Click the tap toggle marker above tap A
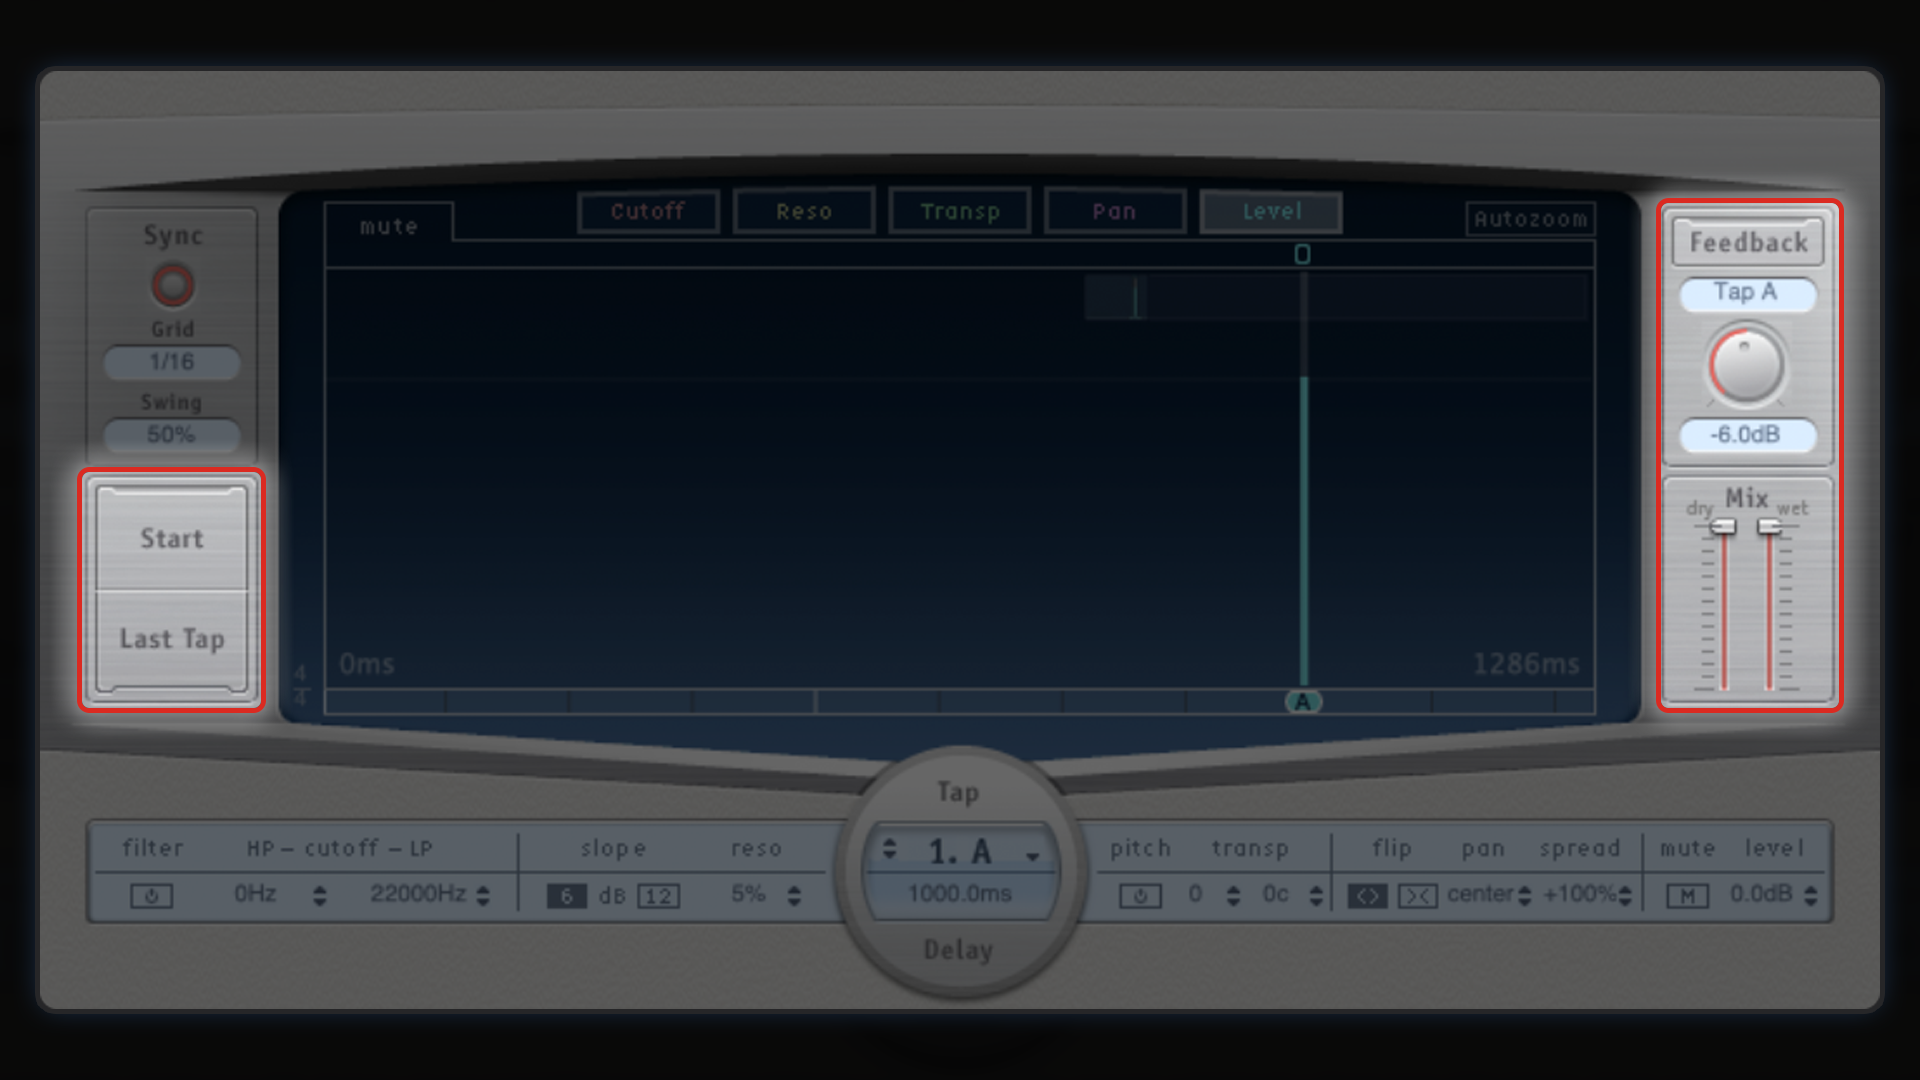Screen dimensions: 1920x1080 tap(1302, 254)
